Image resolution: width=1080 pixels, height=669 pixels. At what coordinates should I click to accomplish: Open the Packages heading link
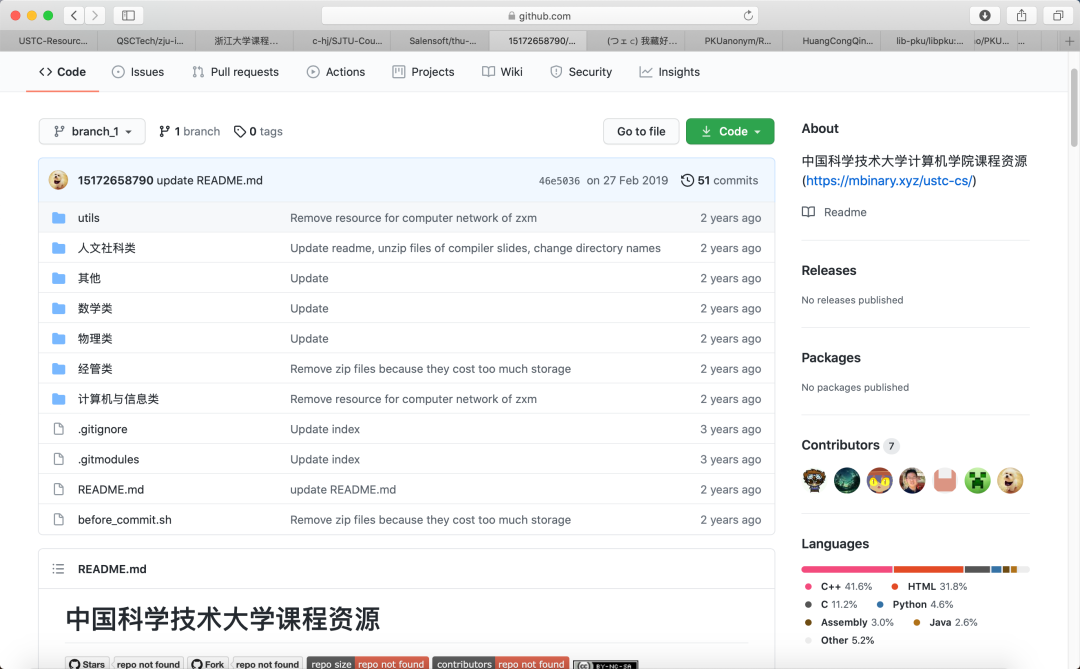[831, 358]
